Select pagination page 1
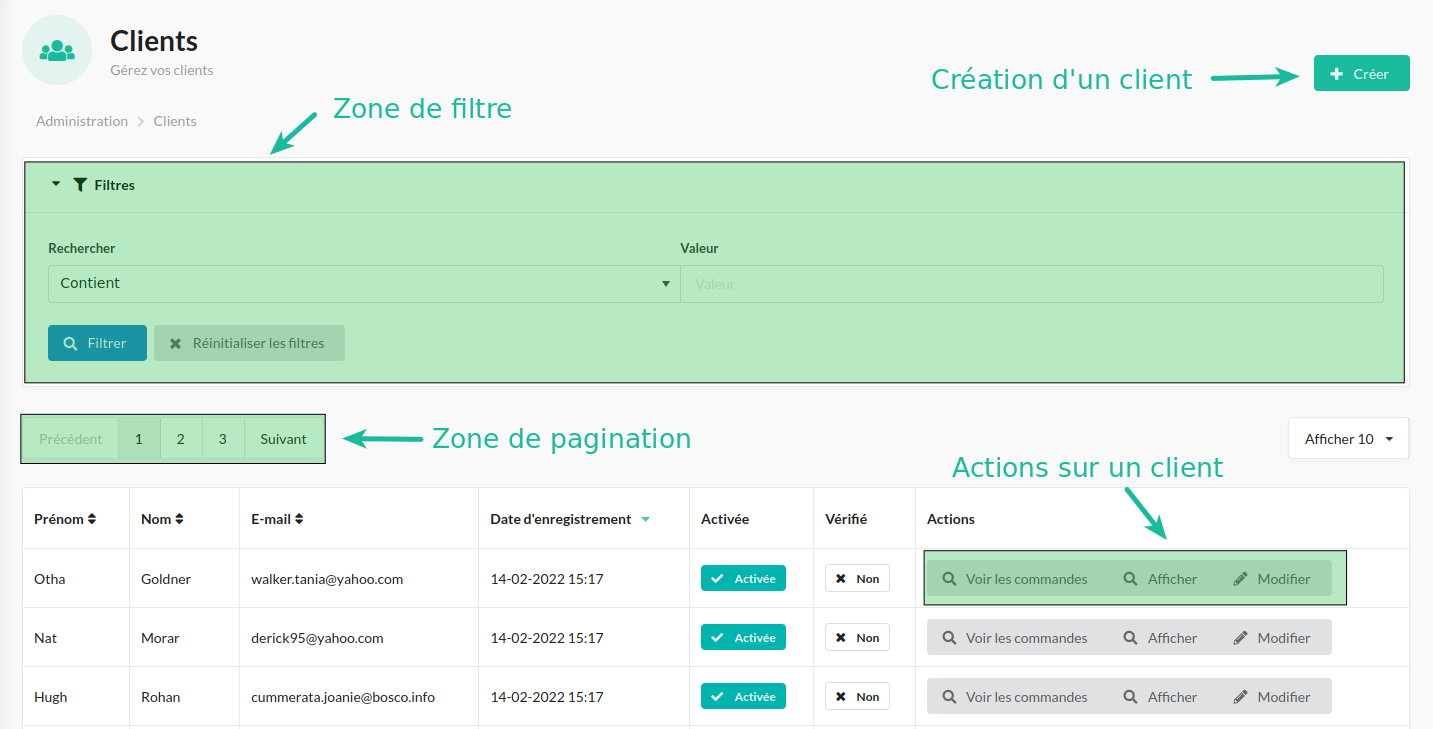The width and height of the screenshot is (1433, 729). [139, 439]
